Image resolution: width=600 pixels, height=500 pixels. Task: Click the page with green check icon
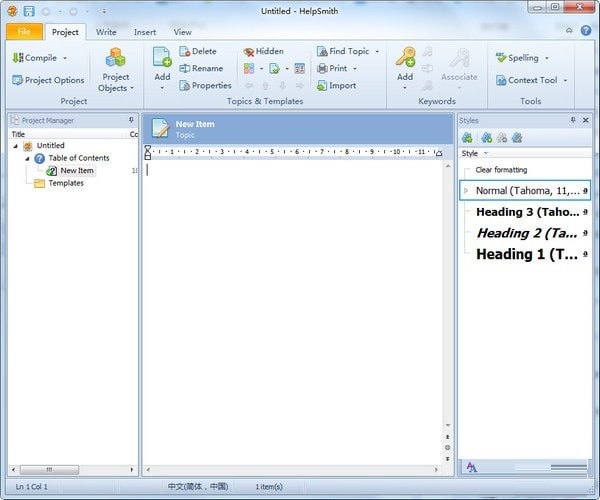pyautogui.click(x=274, y=69)
